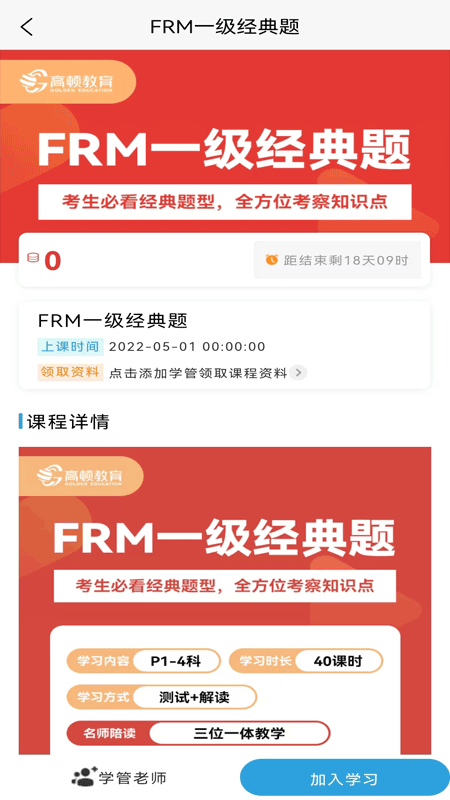Tap the alarm clock countdown icon
This screenshot has width=450, height=800.
[271, 260]
